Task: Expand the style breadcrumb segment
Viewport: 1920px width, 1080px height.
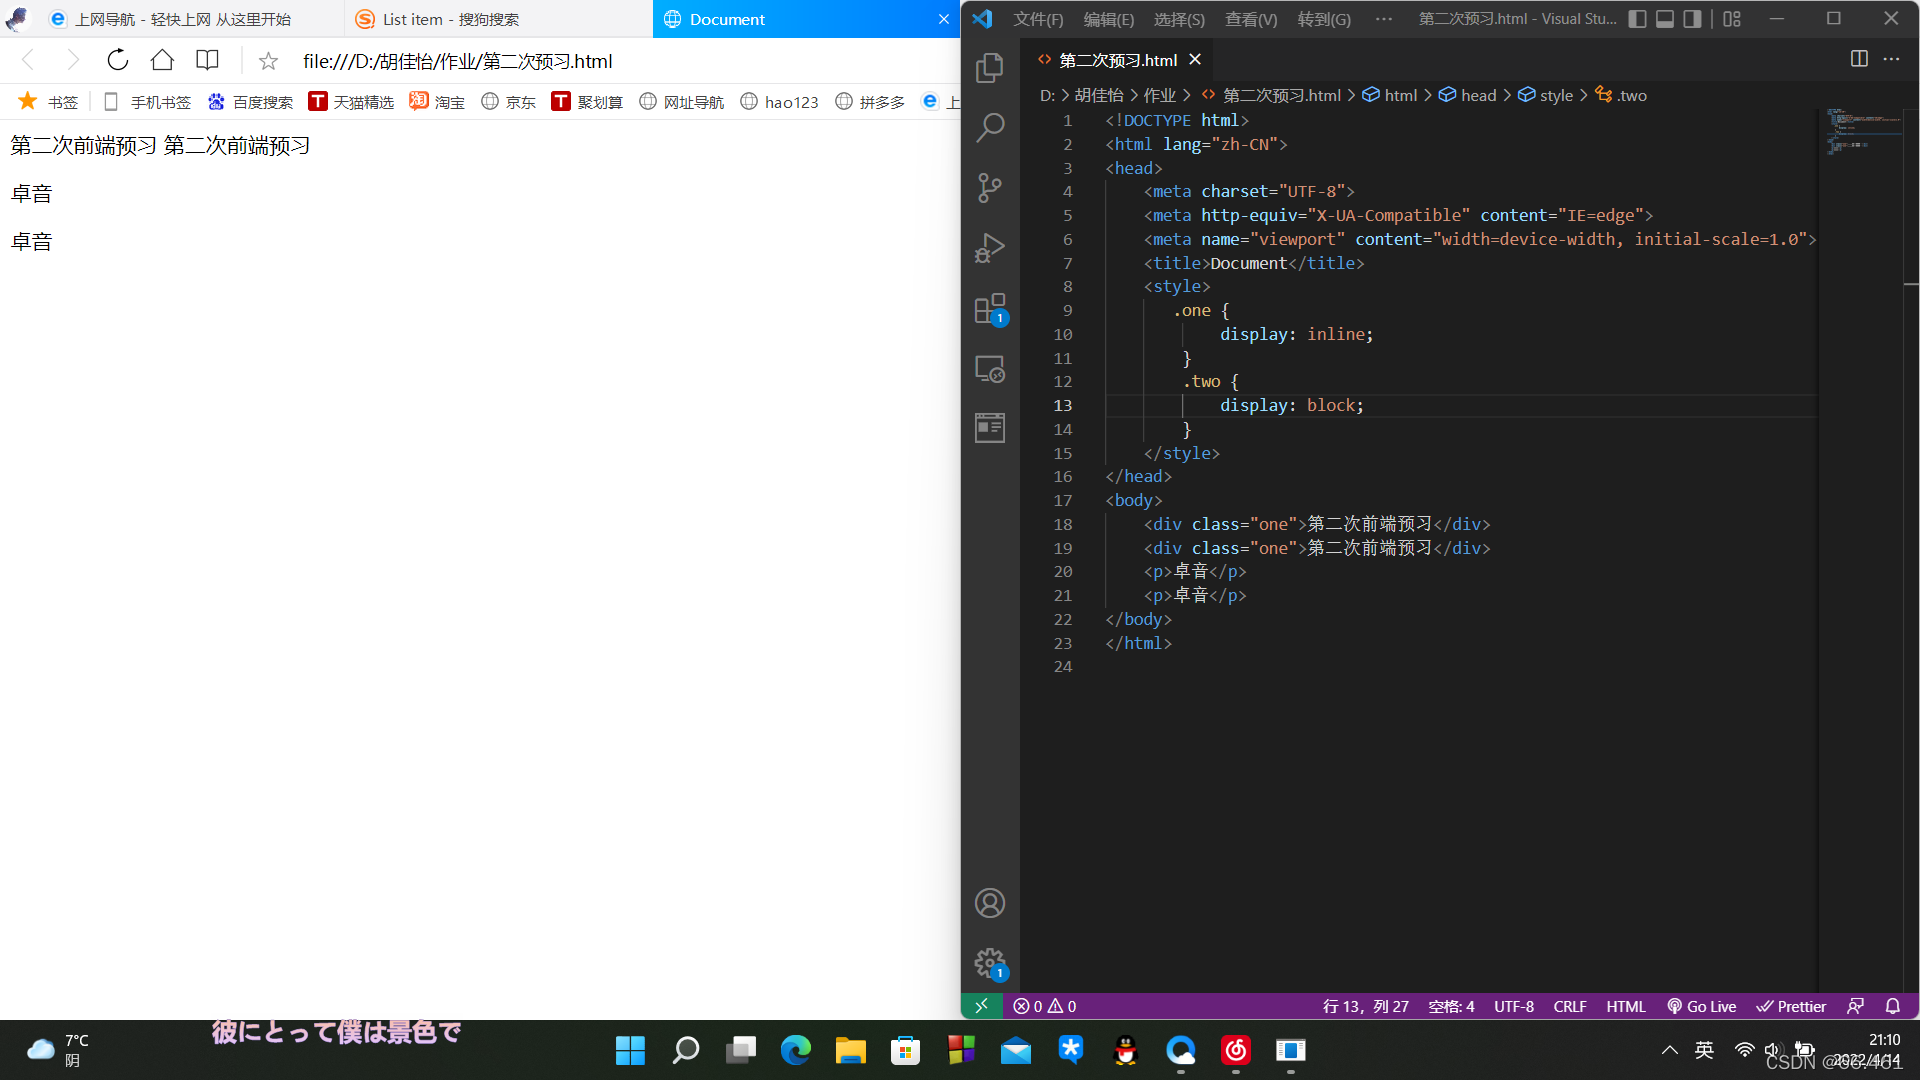Action: pos(1555,95)
